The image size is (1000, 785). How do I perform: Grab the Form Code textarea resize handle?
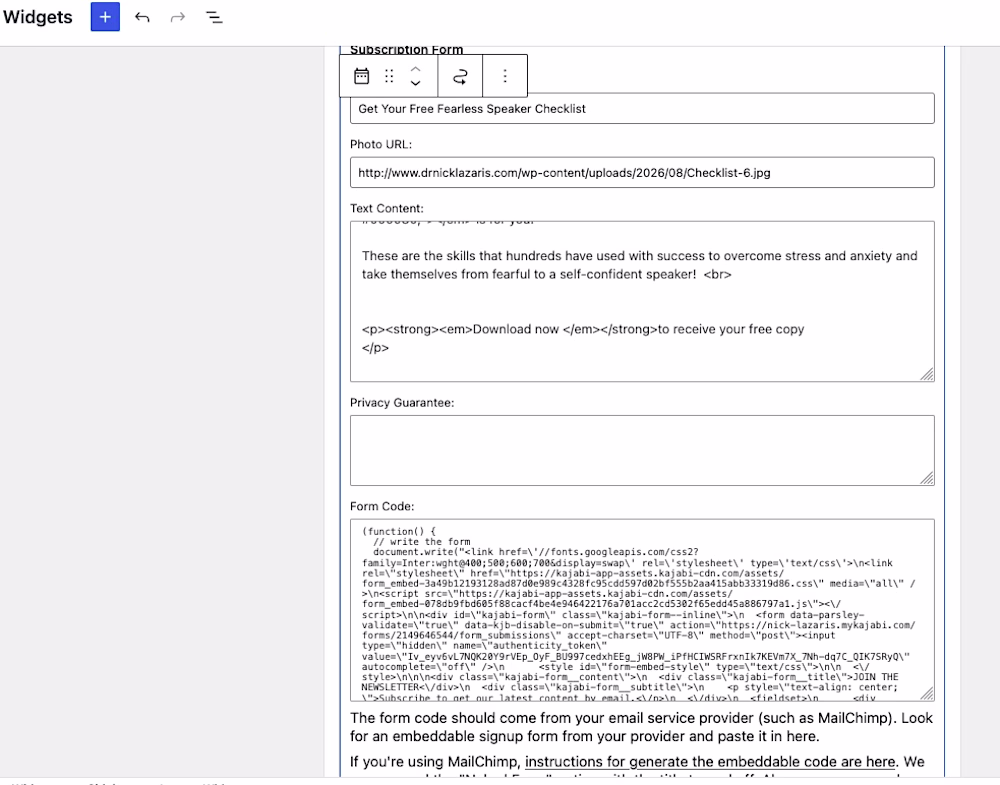pyautogui.click(x=927, y=694)
